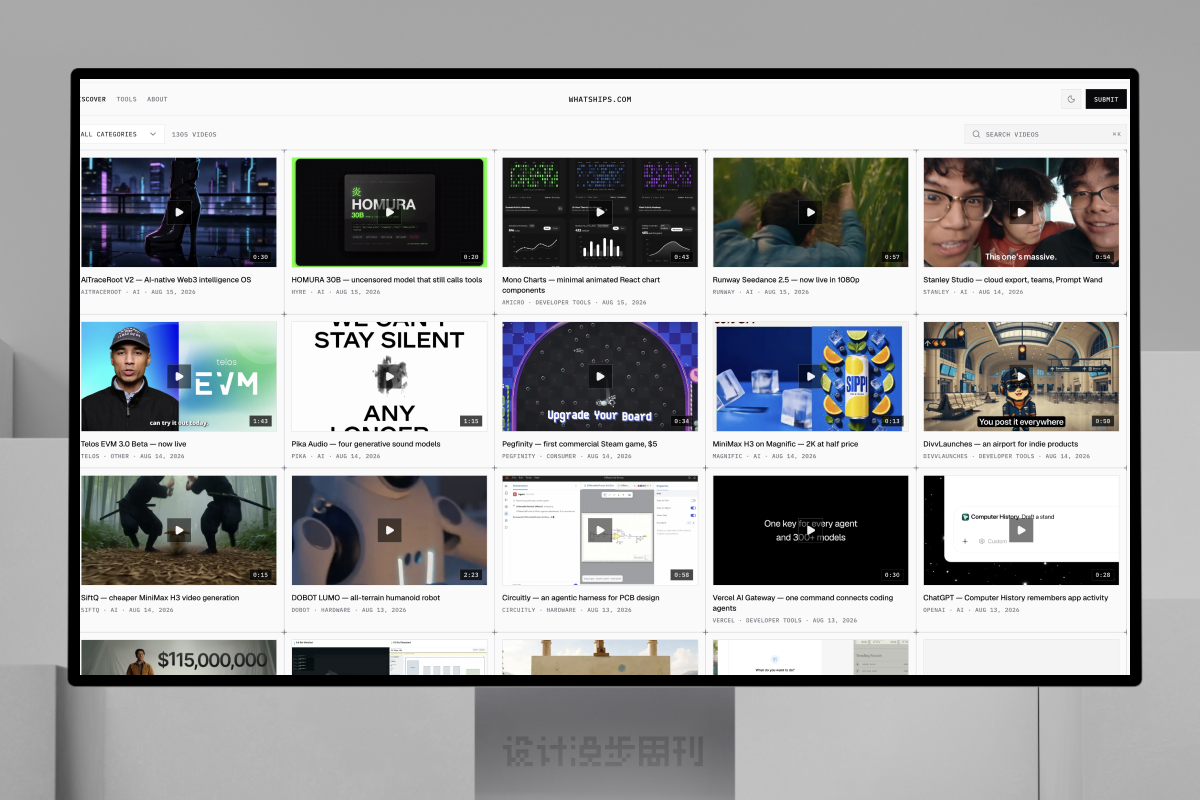Open Stanley Studio title link

[x=1013, y=280]
